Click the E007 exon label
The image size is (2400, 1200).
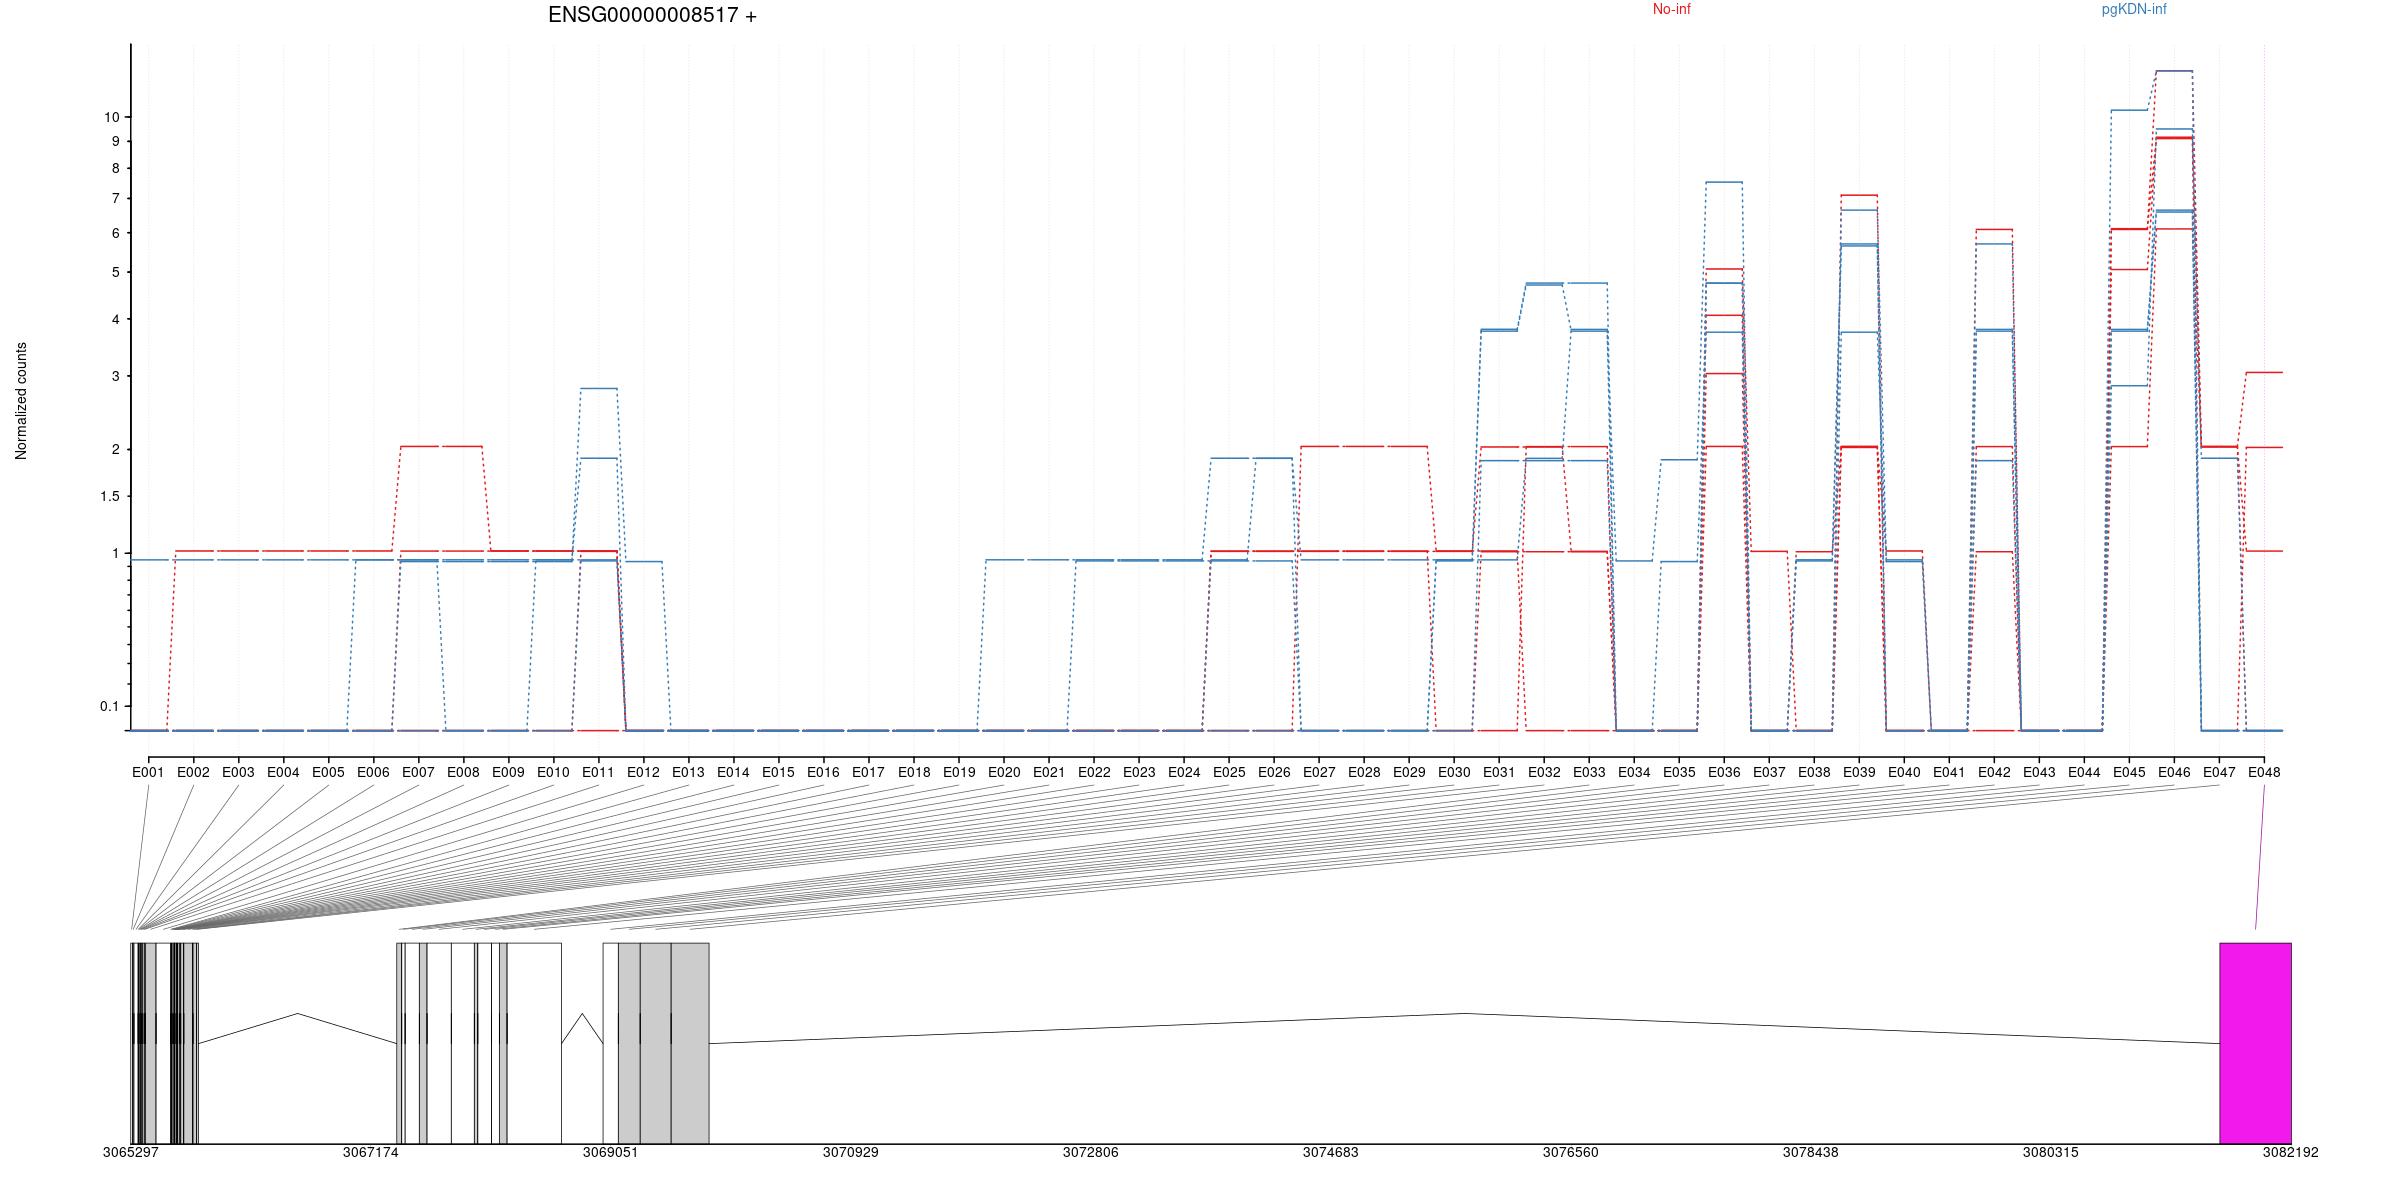coord(418,772)
